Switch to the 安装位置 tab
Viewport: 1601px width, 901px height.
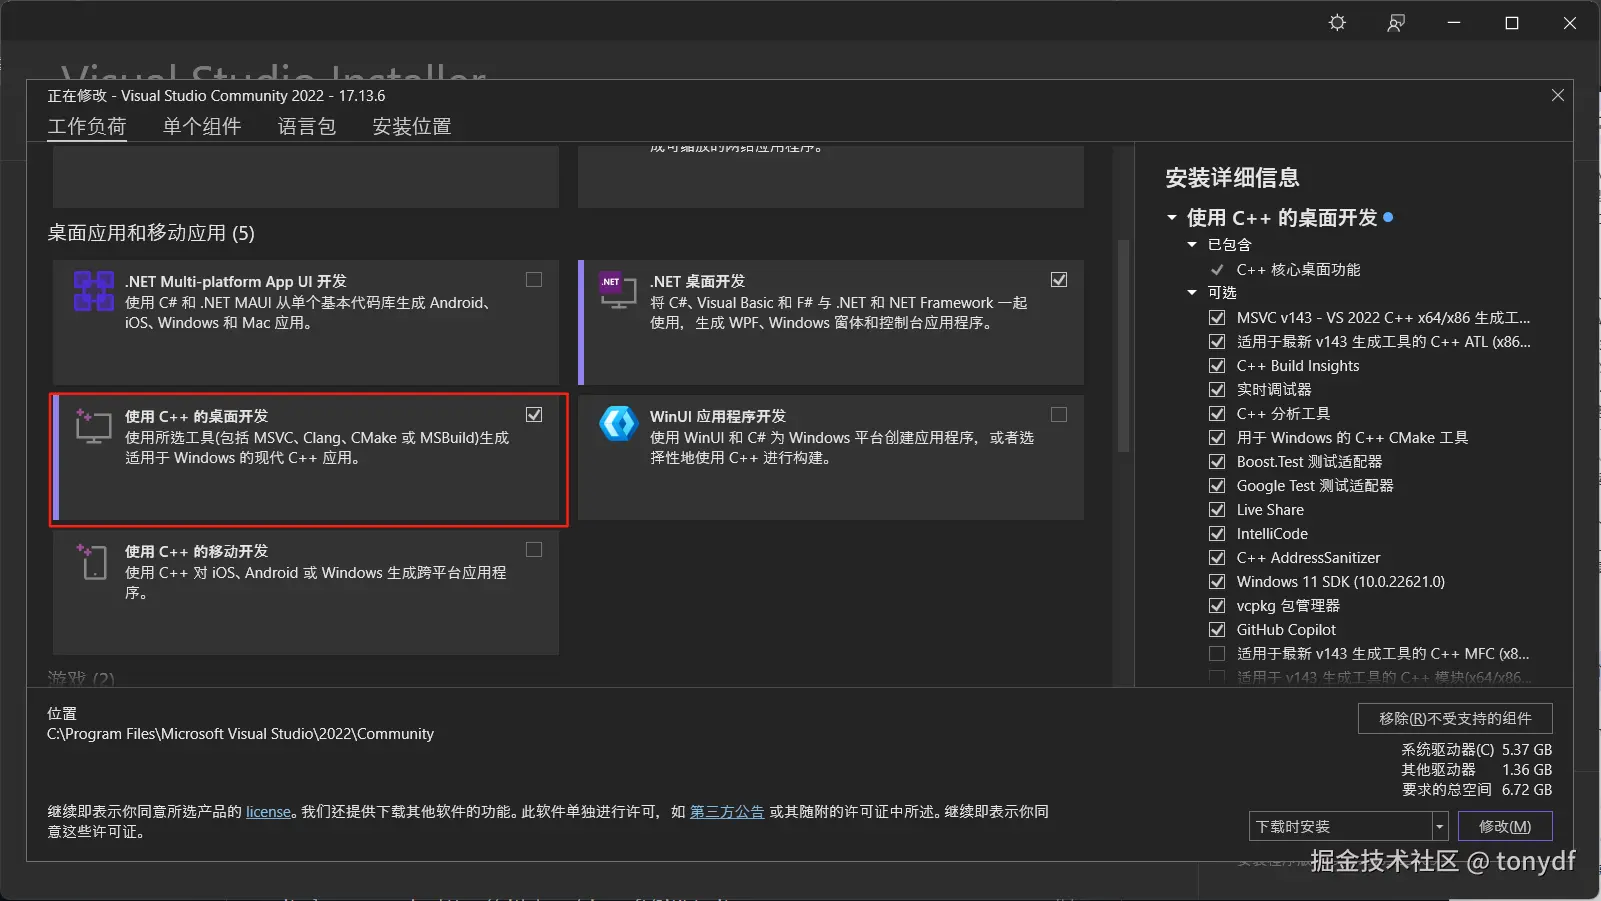(412, 127)
